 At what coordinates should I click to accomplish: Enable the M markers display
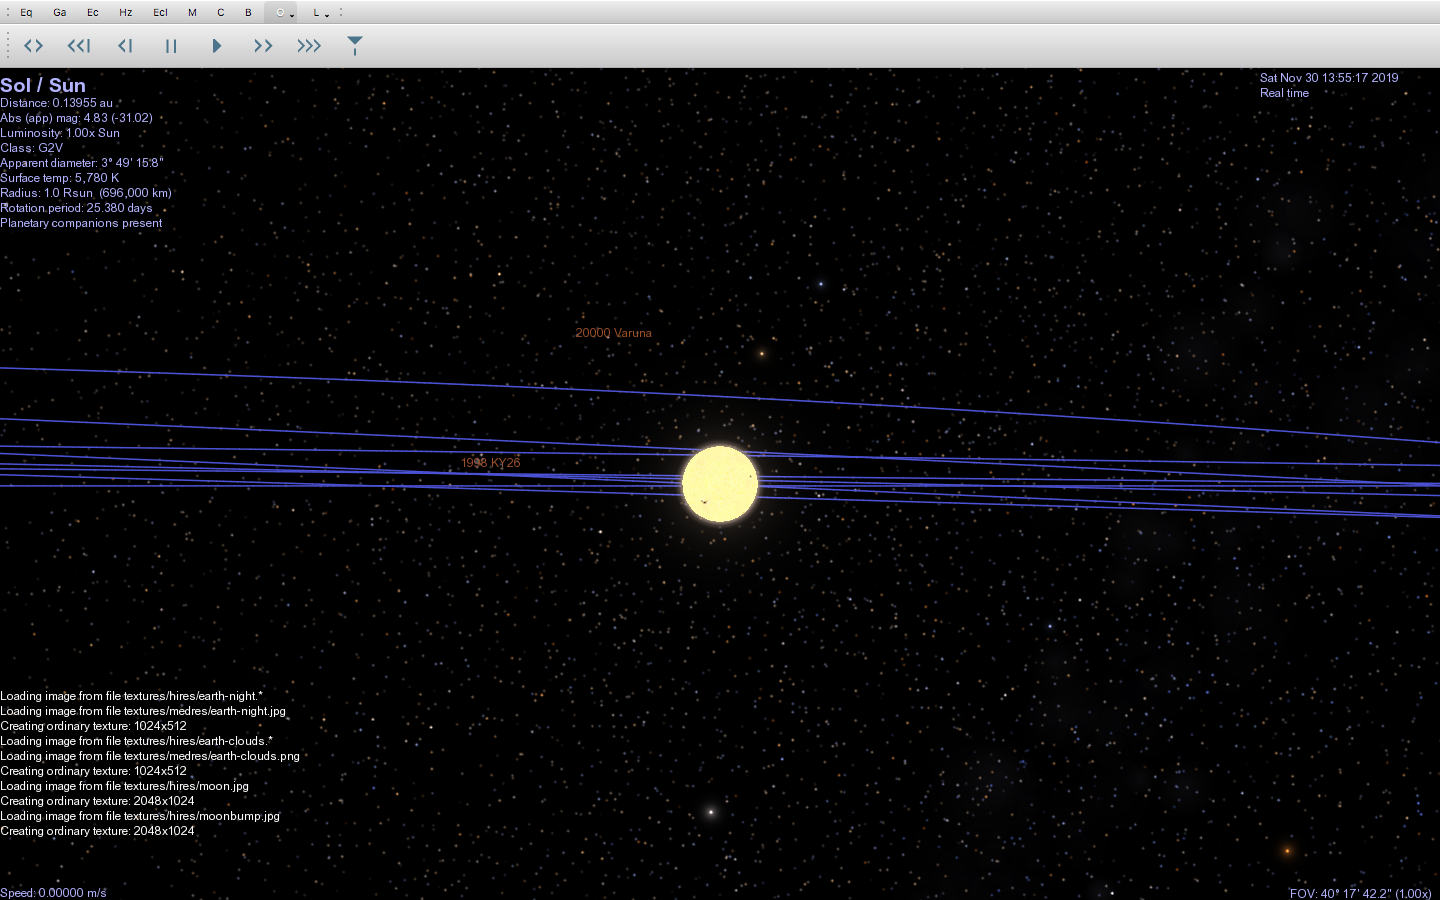192,12
